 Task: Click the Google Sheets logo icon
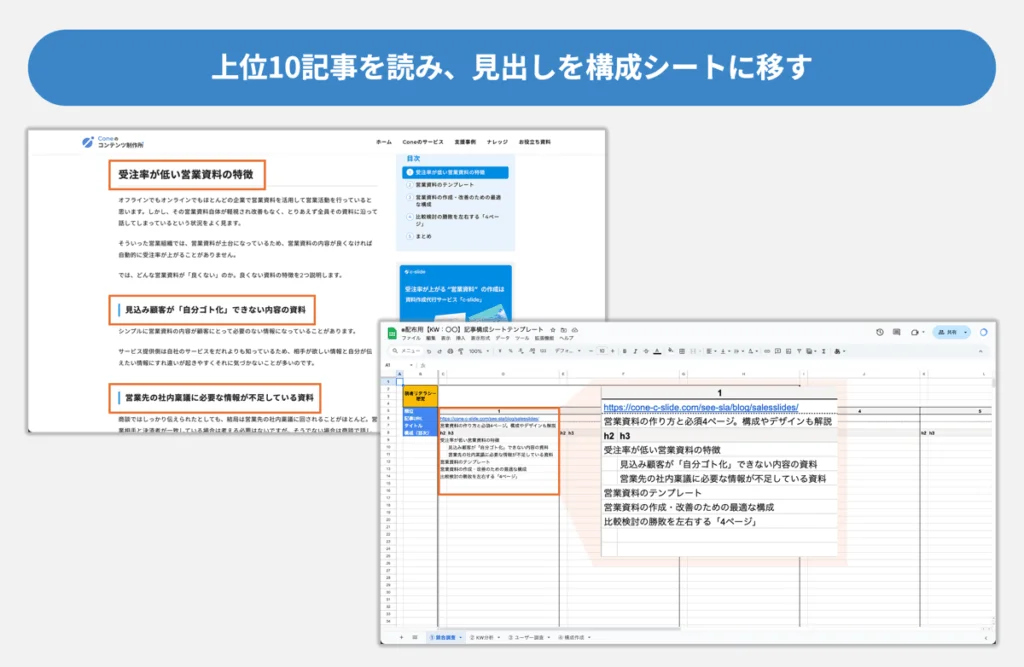point(392,332)
